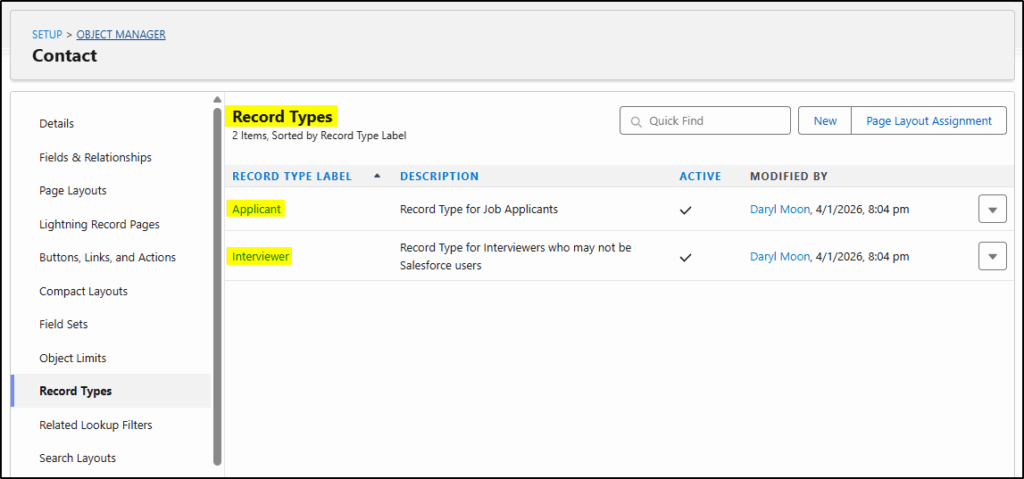Open Page Layout Assignment
The image size is (1024, 479).
[x=928, y=121]
